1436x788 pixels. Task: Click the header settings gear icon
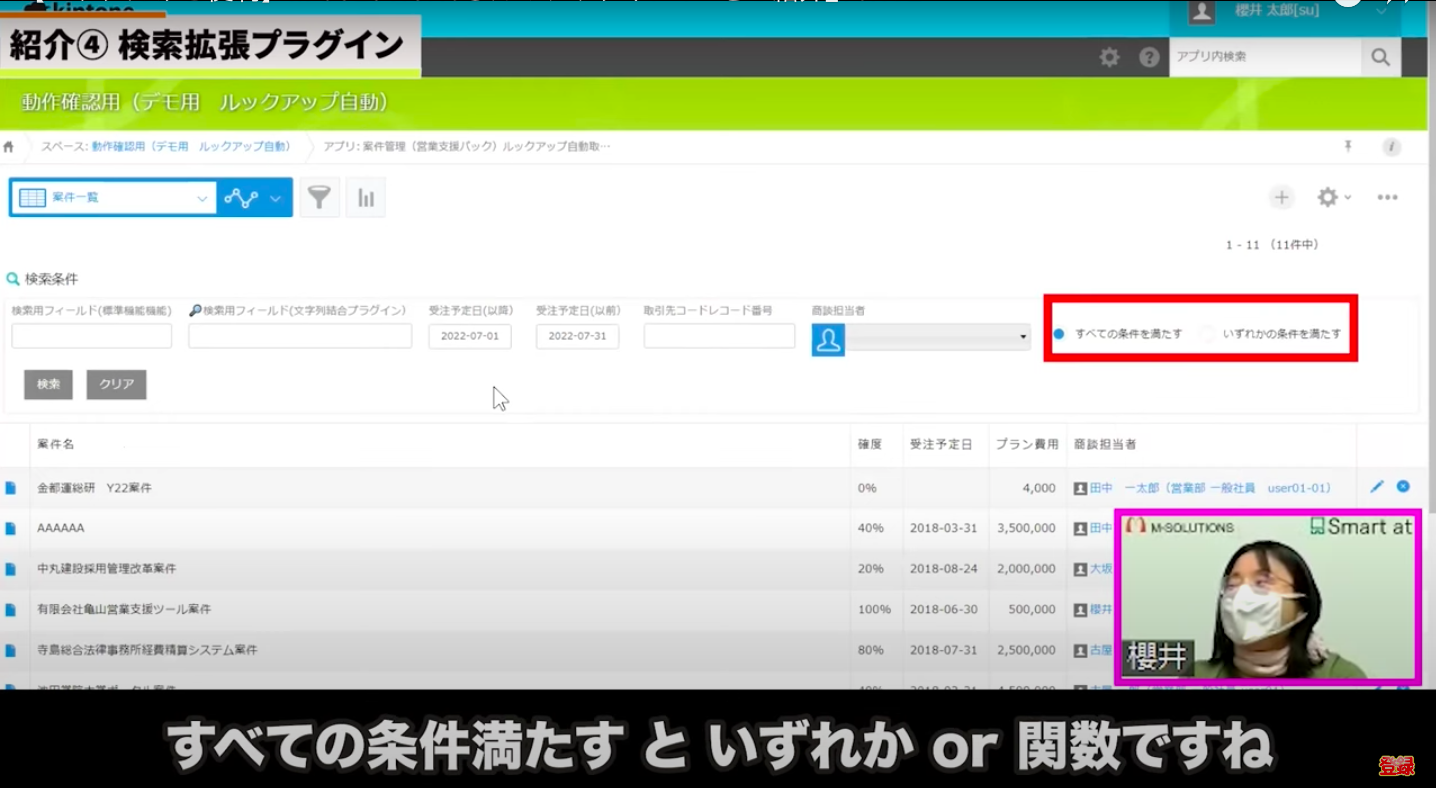[x=1109, y=57]
